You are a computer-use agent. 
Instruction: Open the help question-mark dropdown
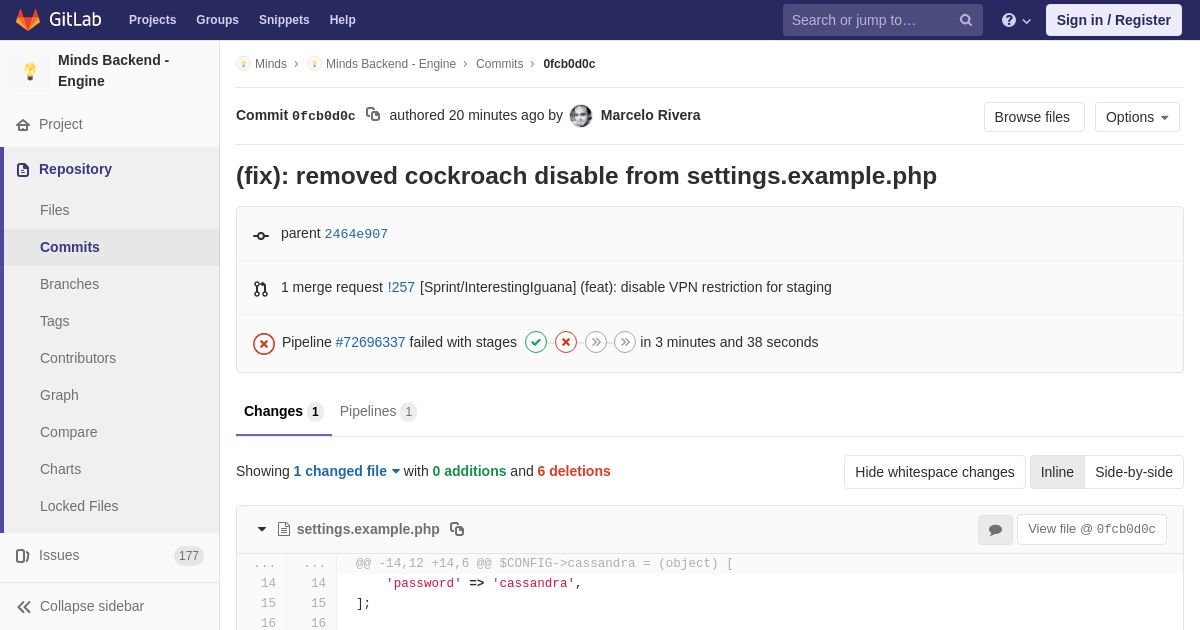click(1016, 20)
